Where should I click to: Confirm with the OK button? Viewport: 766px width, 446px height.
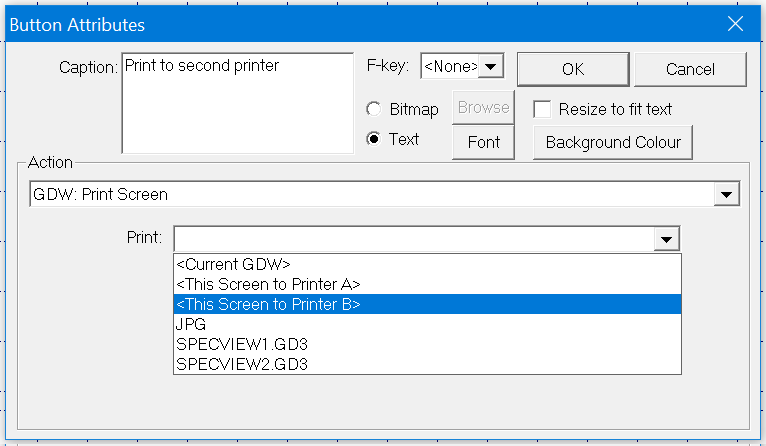click(x=572, y=69)
